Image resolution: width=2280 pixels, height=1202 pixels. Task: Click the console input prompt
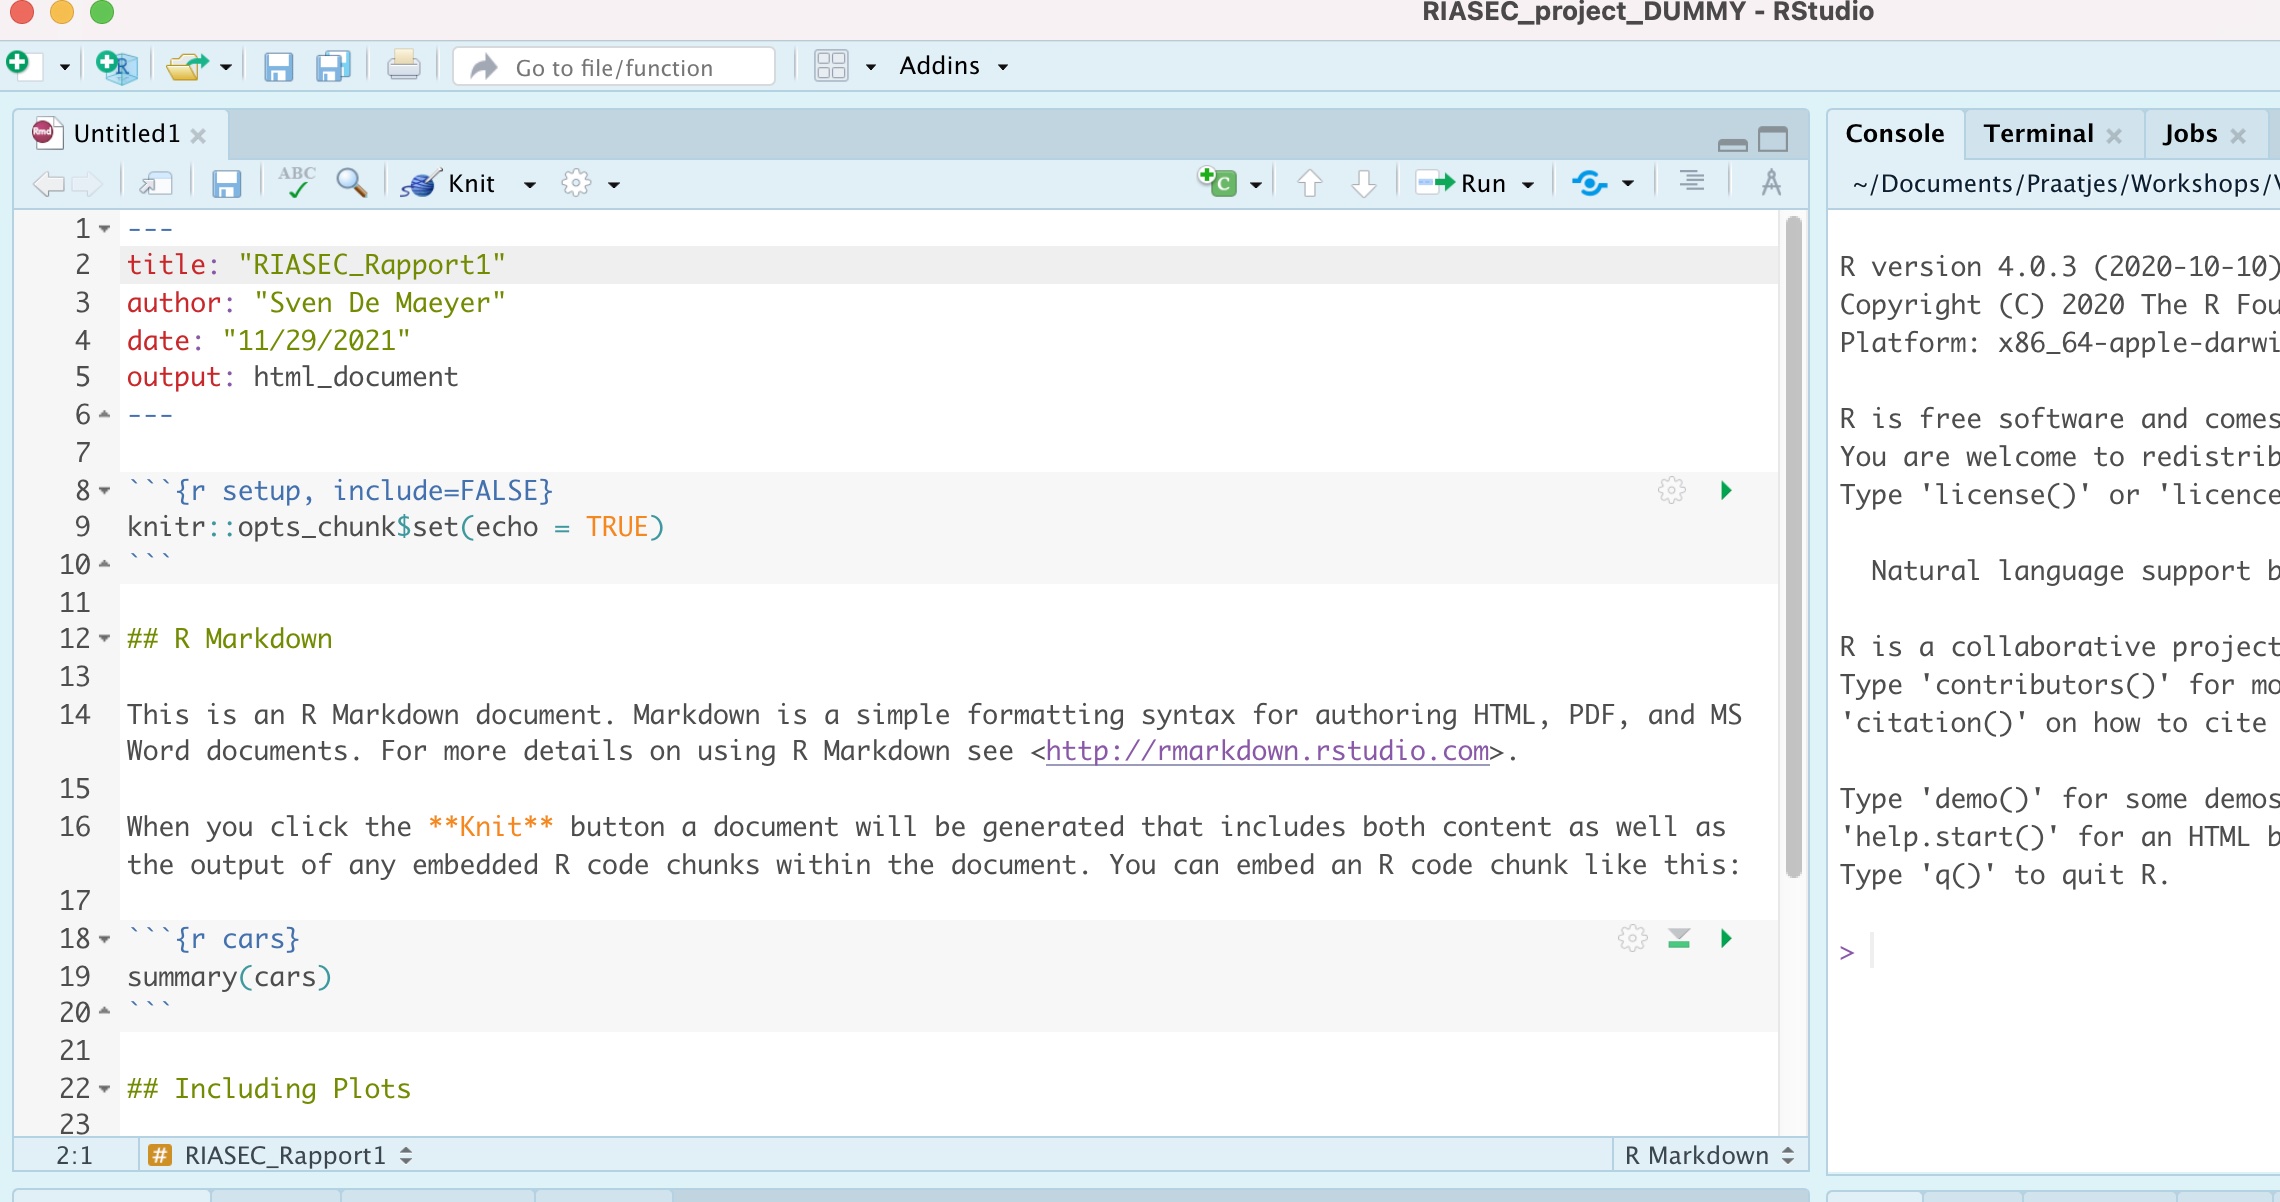click(2056, 952)
